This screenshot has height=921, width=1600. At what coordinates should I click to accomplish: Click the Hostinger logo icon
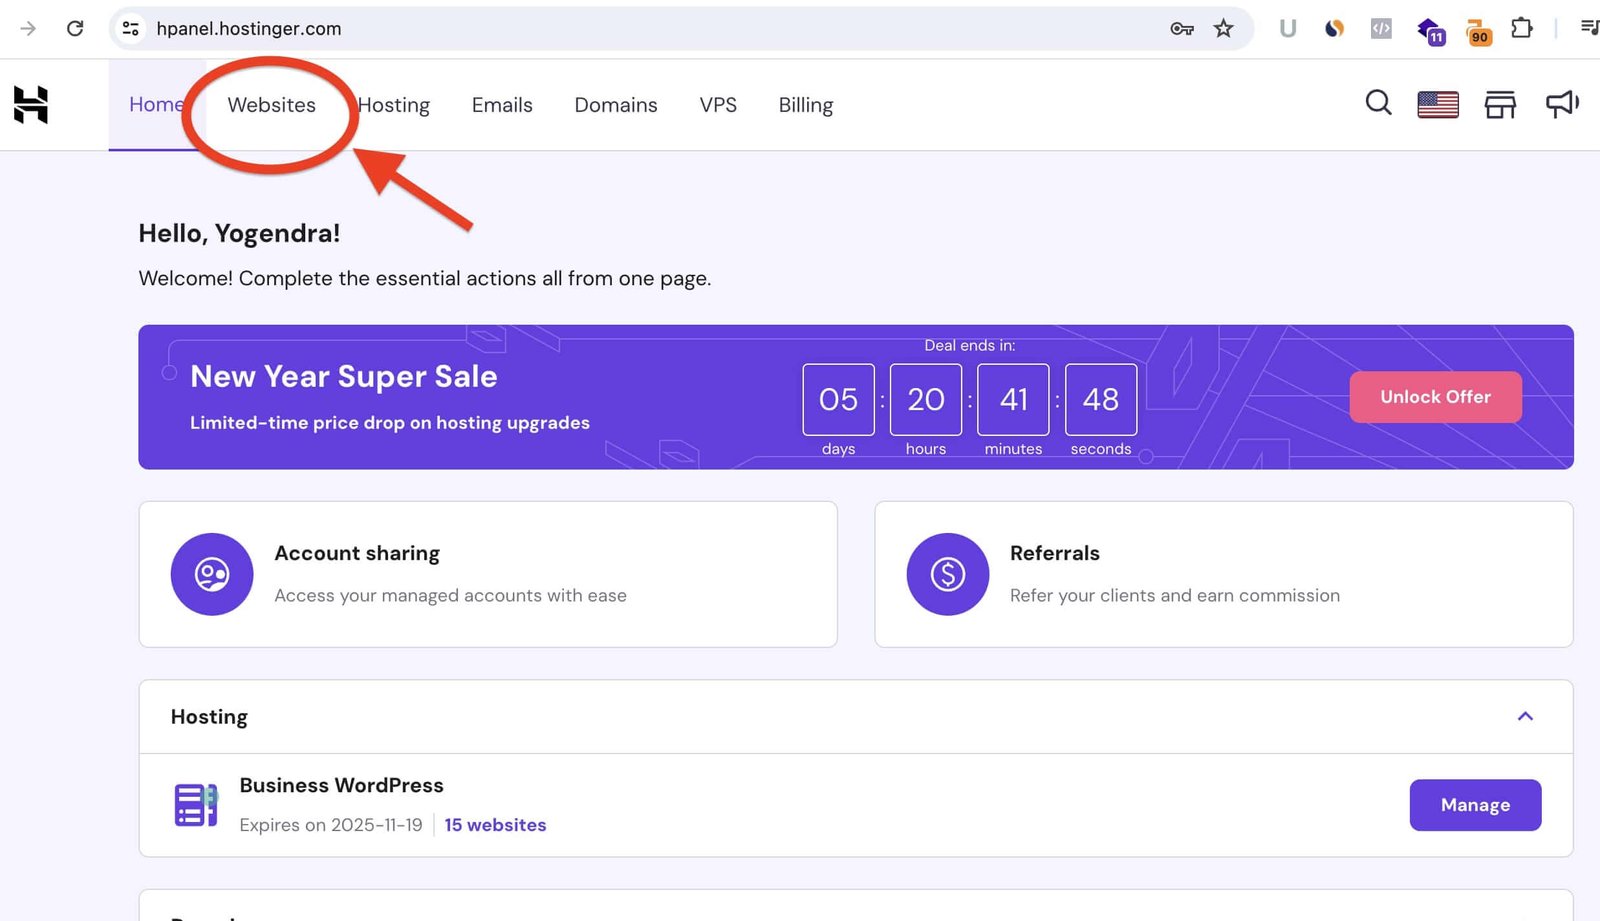coord(31,104)
